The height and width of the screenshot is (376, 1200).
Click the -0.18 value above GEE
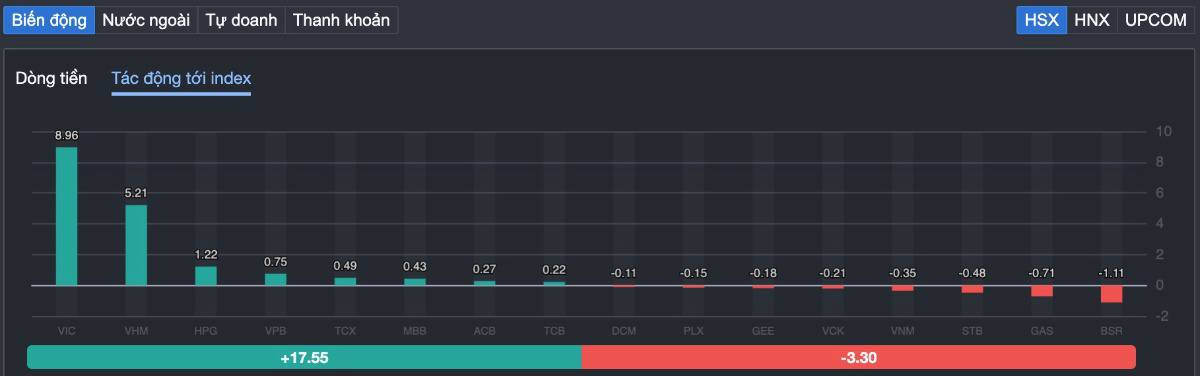pyautogui.click(x=763, y=273)
